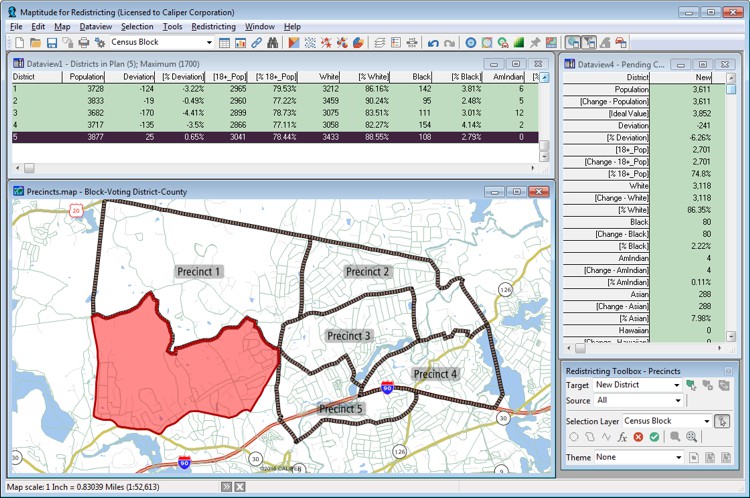Open the Redistricting menu
Screen dimensions: 750x498
coord(213,26)
